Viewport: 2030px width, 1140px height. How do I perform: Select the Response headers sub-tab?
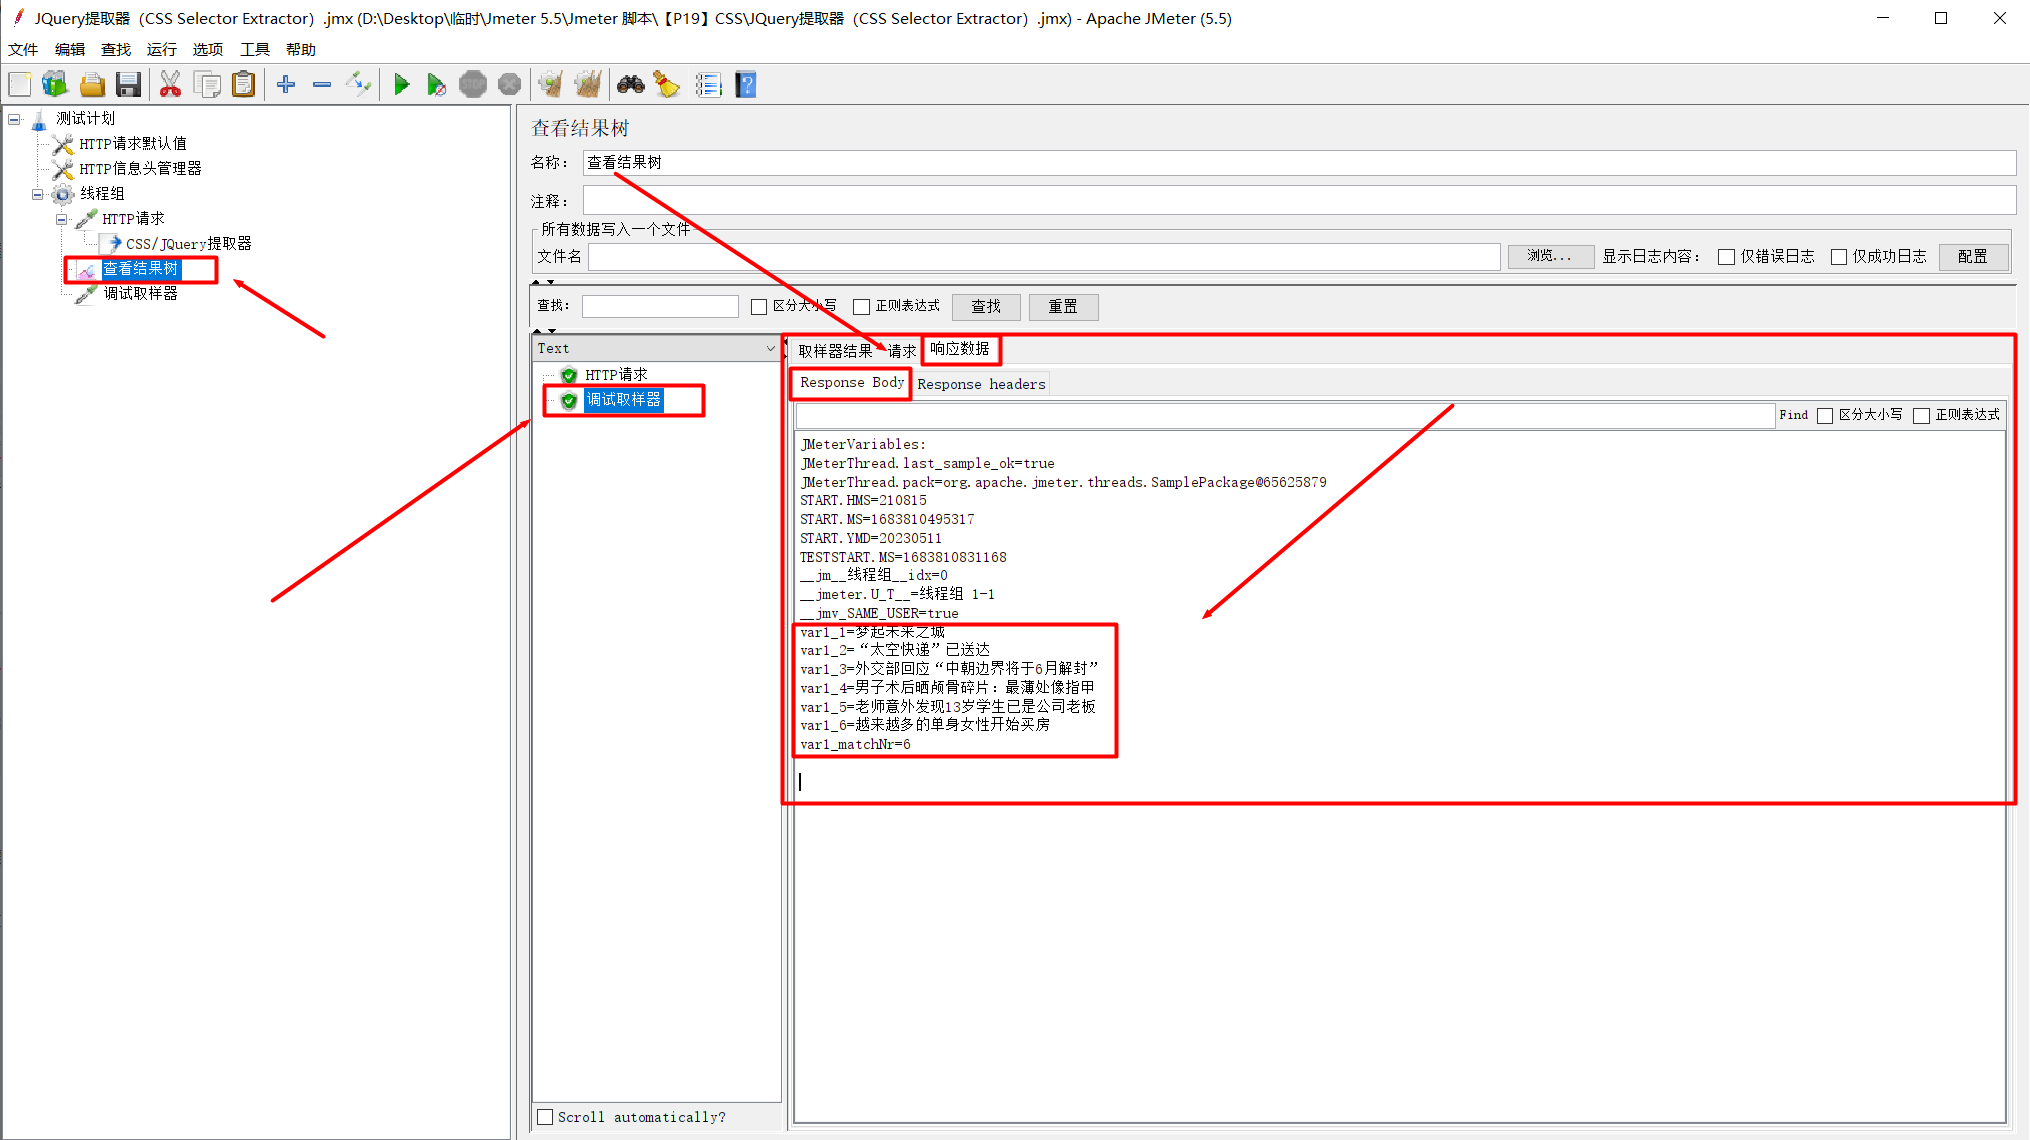coord(981,384)
